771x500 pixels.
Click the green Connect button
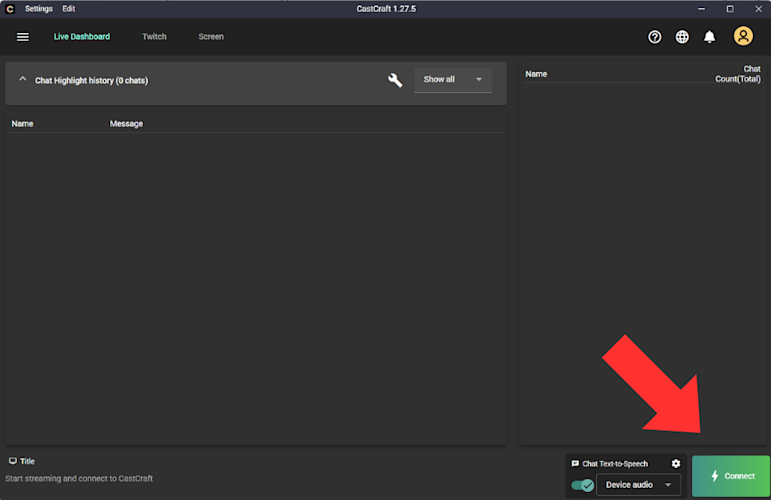pos(731,476)
